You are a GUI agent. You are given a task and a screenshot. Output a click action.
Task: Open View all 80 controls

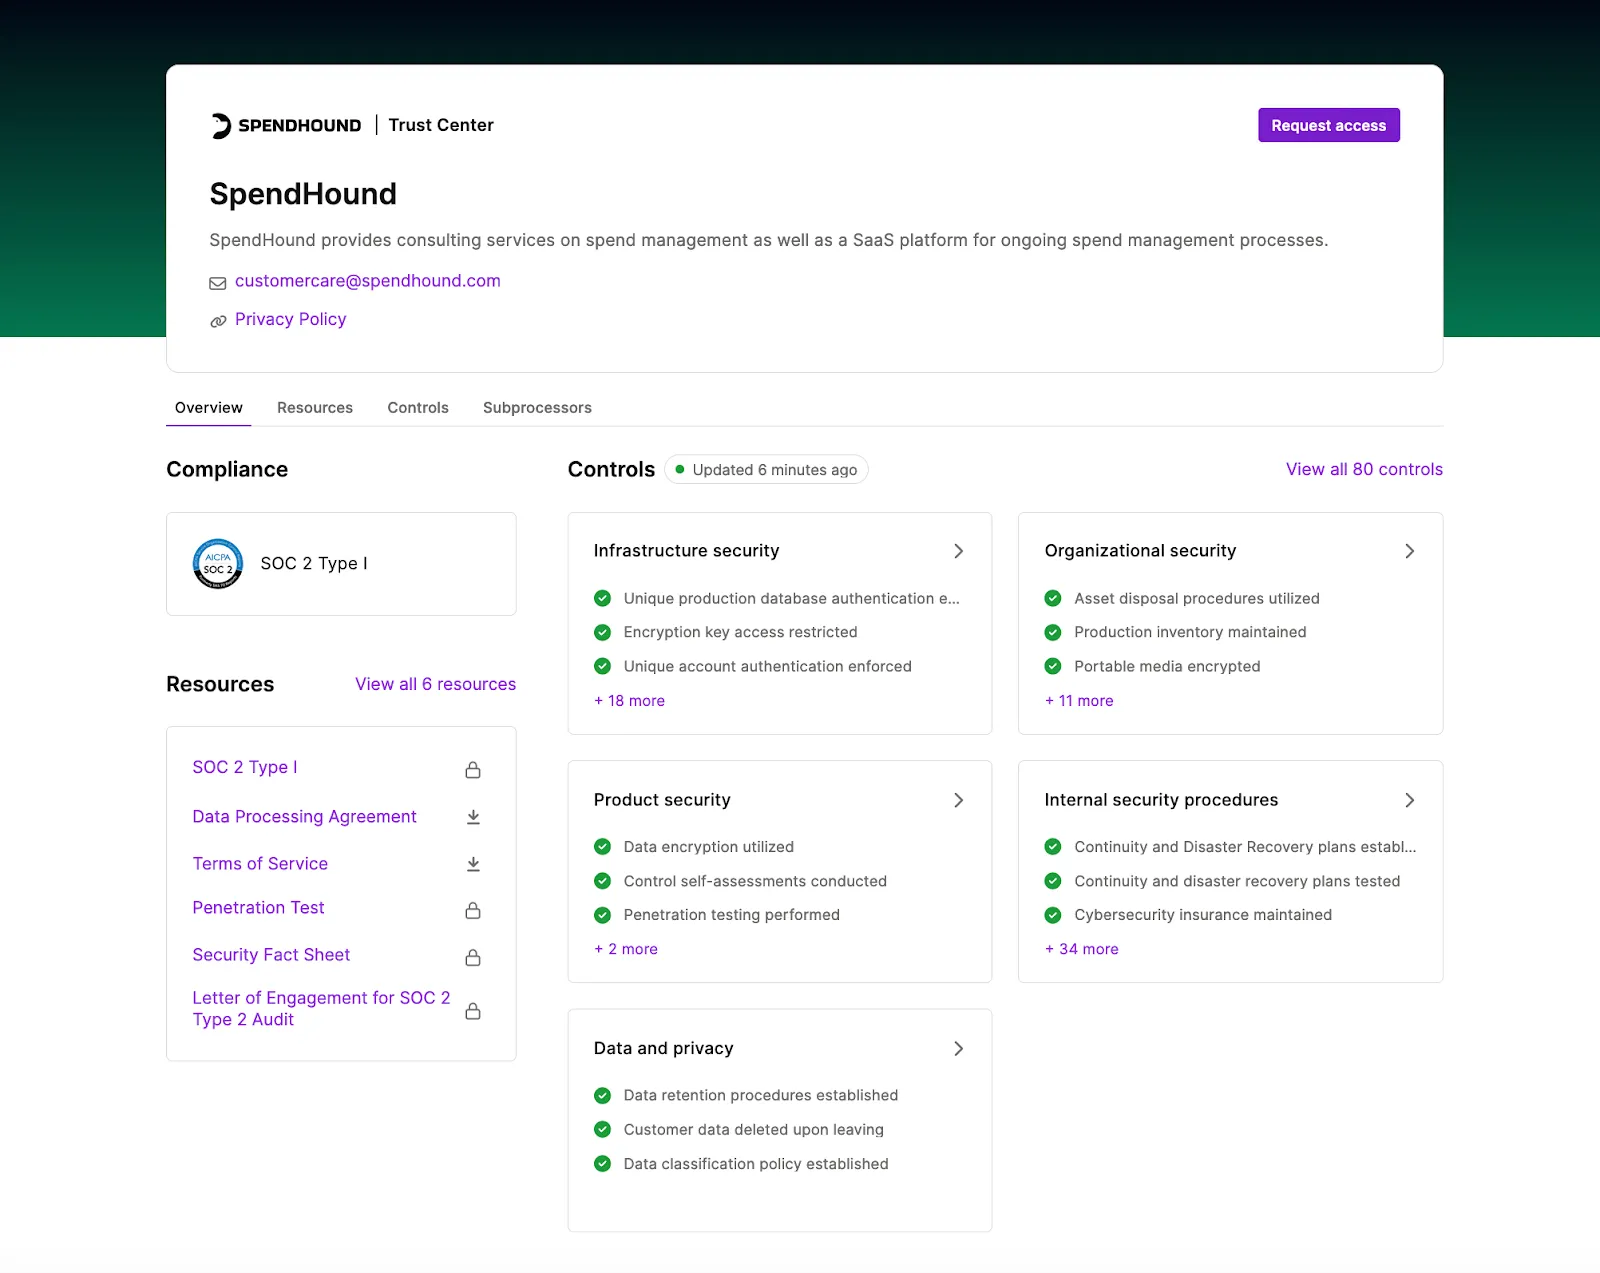(1363, 468)
